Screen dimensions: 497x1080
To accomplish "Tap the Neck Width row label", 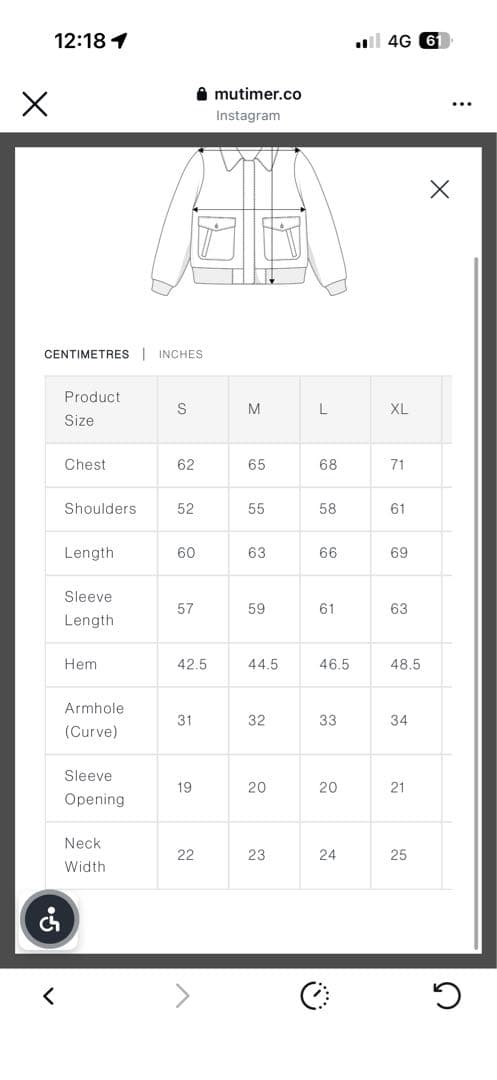I will [85, 855].
